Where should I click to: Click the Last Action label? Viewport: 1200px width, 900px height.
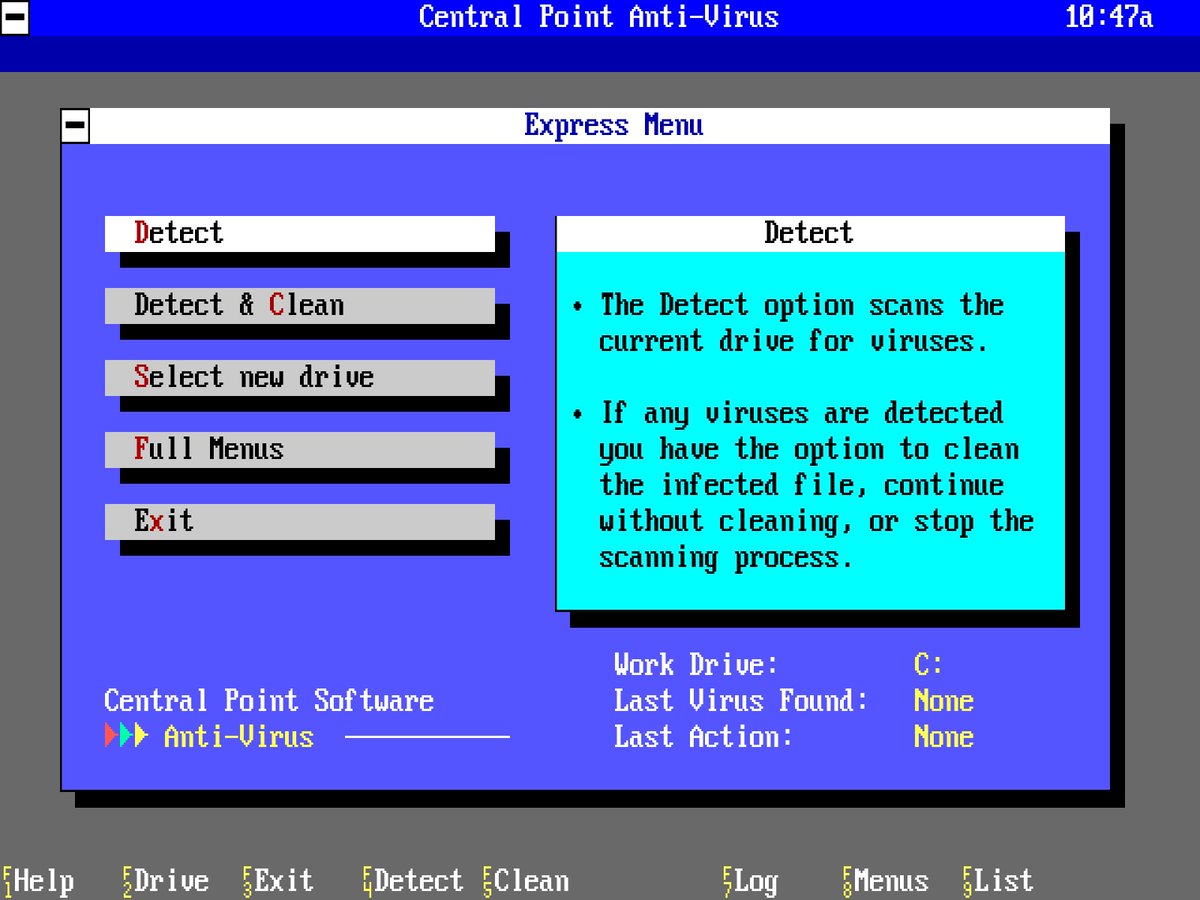tap(704, 737)
